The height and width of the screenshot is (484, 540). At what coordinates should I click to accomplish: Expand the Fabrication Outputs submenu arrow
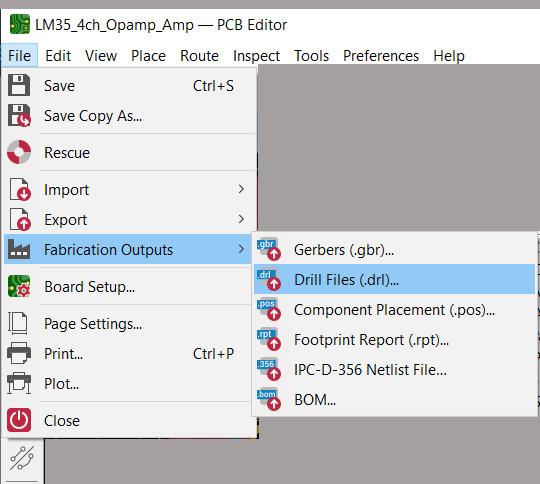click(241, 249)
